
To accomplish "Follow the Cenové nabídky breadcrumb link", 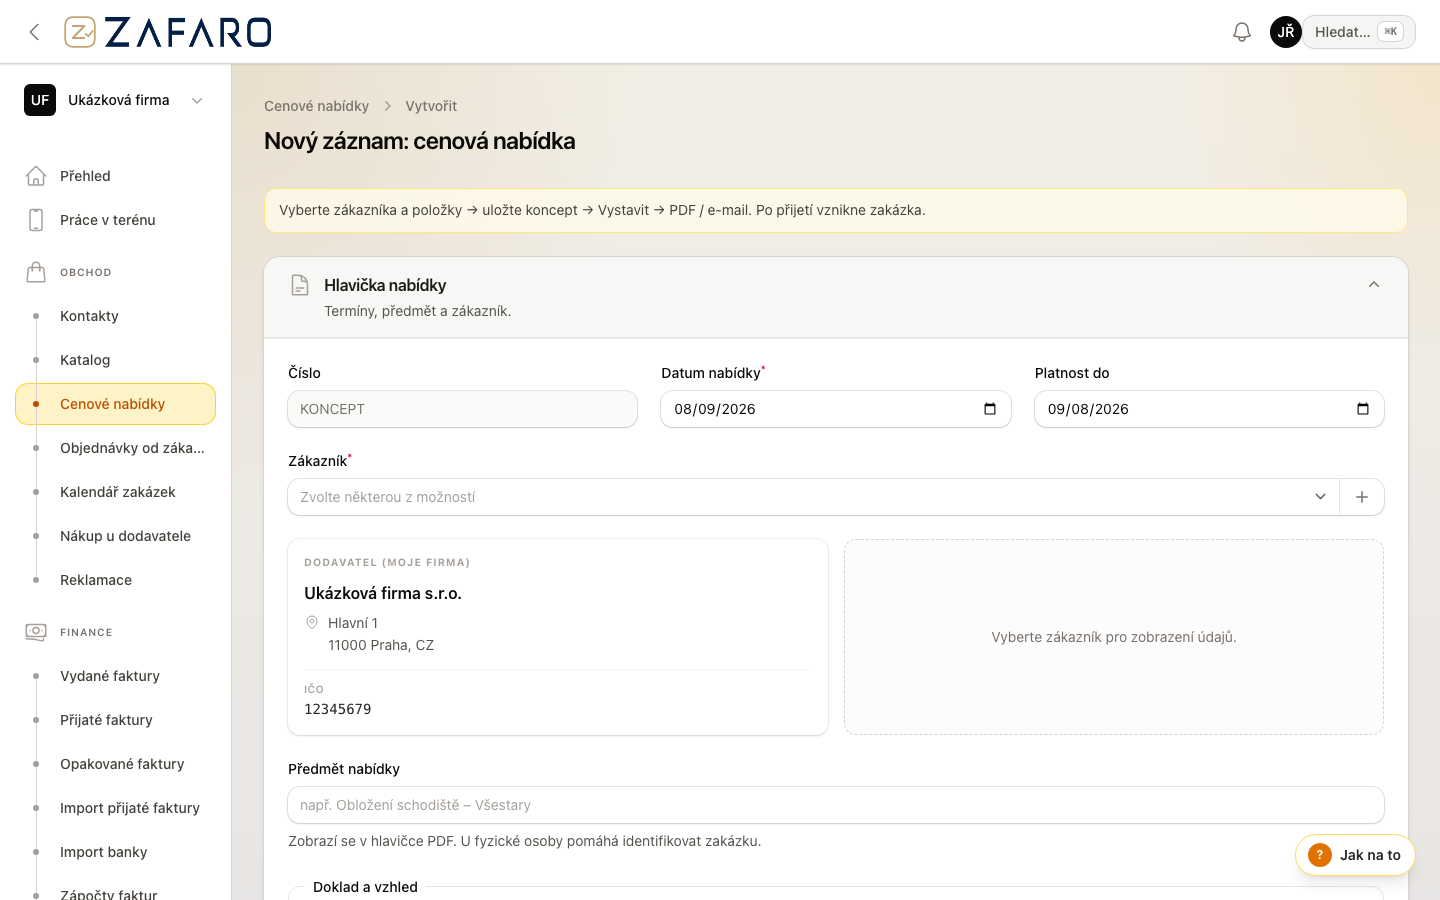I will coord(316,106).
